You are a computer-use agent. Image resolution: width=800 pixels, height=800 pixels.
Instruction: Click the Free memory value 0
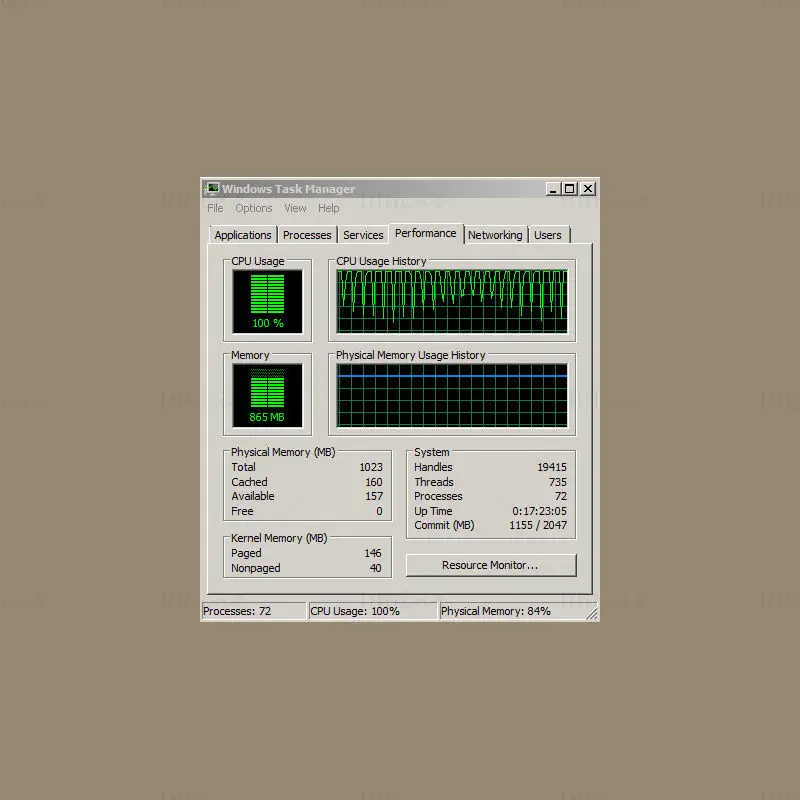pyautogui.click(x=379, y=511)
